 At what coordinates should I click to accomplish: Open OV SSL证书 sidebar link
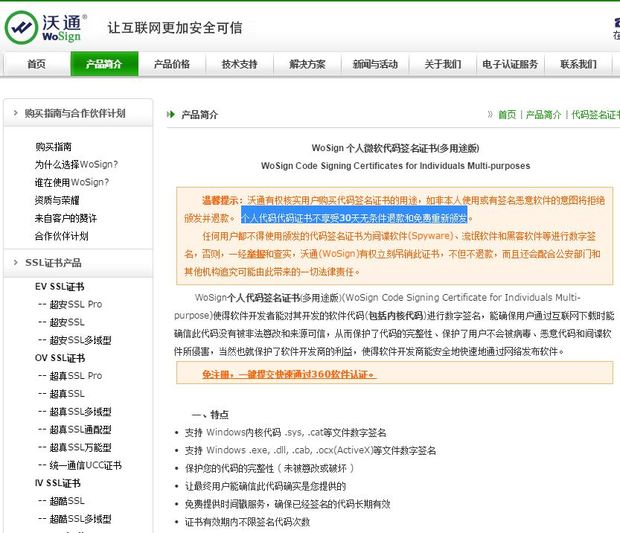pos(60,358)
